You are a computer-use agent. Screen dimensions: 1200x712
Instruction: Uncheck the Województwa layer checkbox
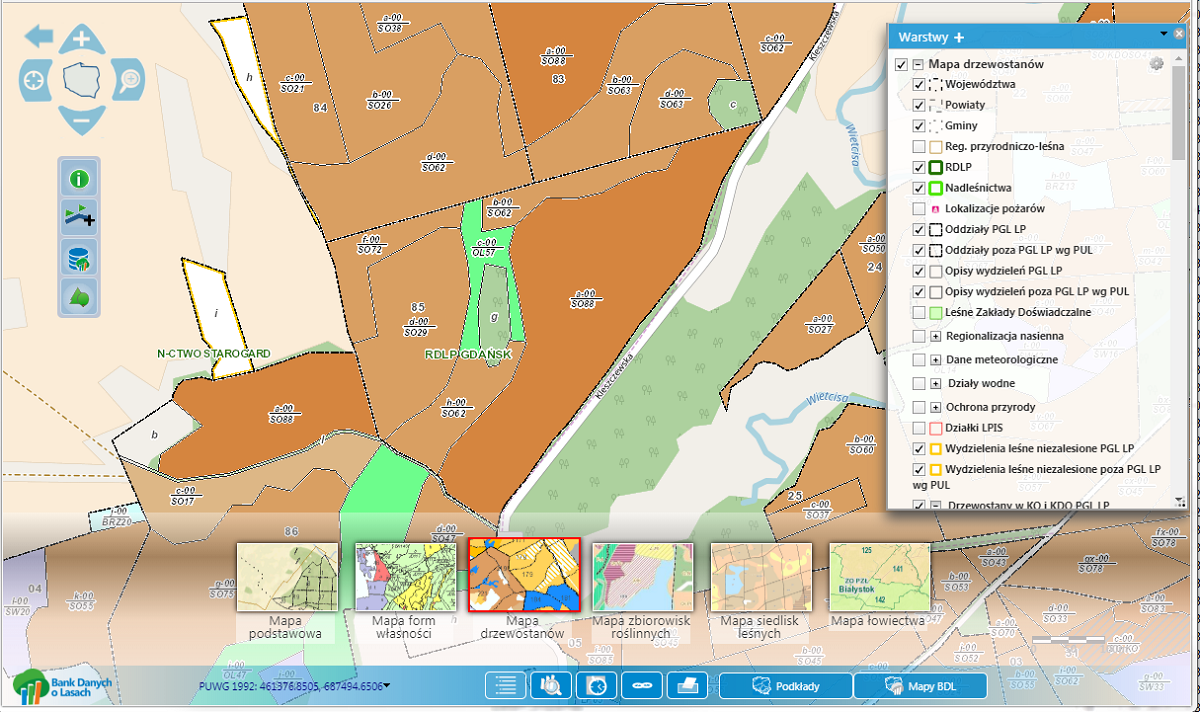coord(919,85)
